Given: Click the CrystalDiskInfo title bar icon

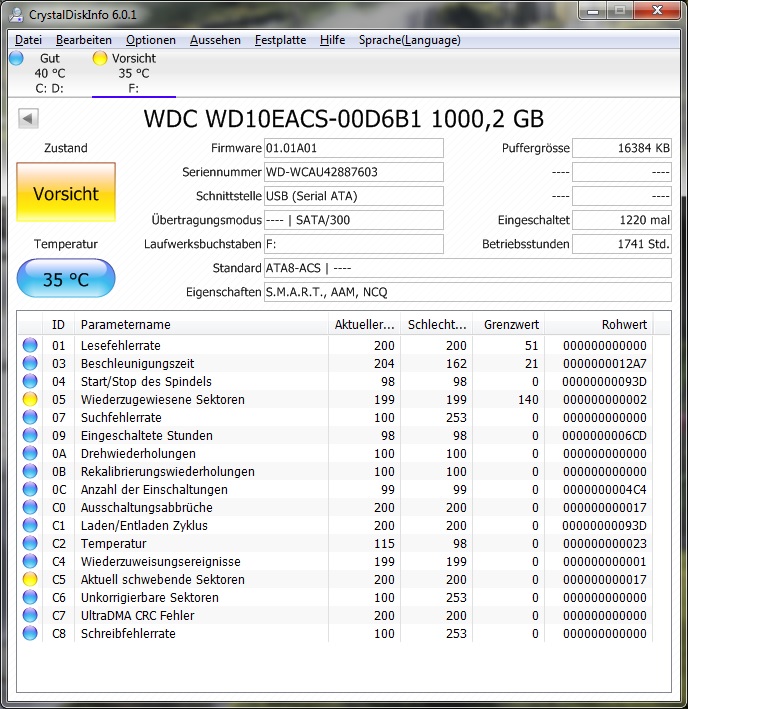Looking at the screenshot, I should pyautogui.click(x=16, y=14).
